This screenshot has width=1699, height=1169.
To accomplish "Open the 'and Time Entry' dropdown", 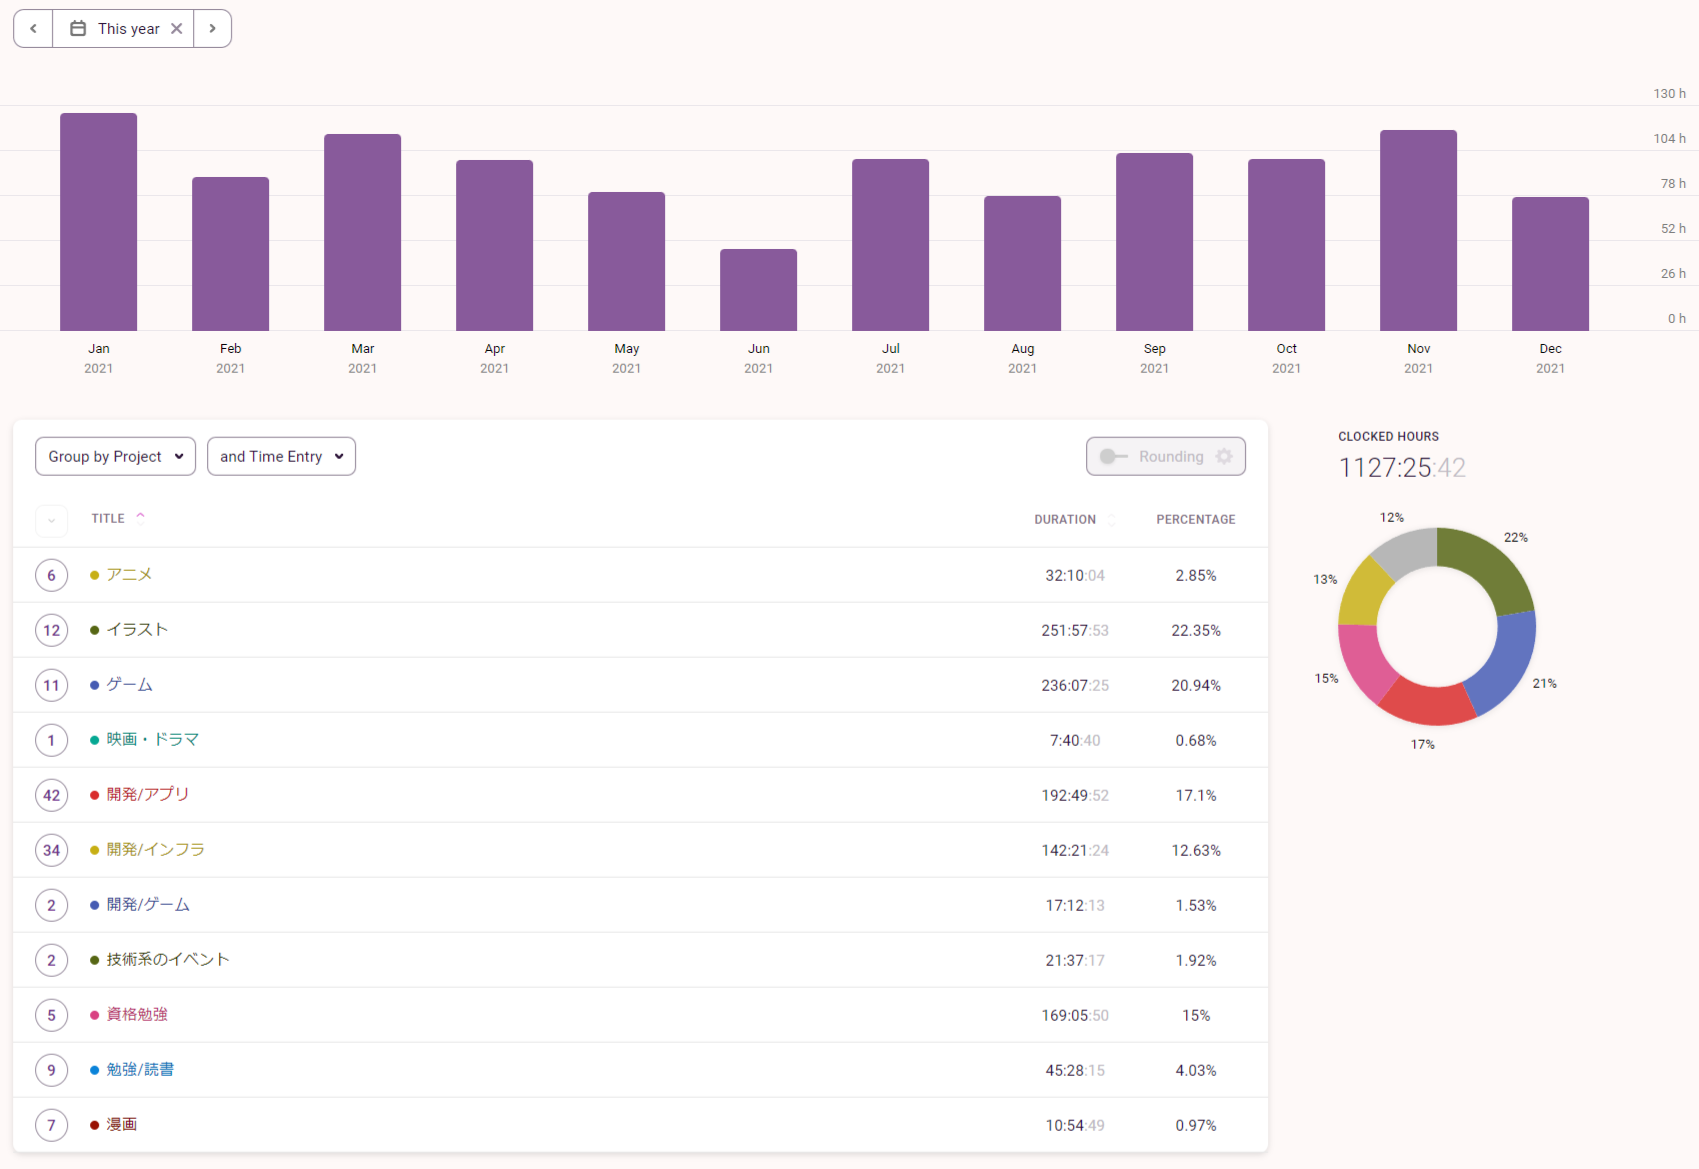I will pos(281,456).
